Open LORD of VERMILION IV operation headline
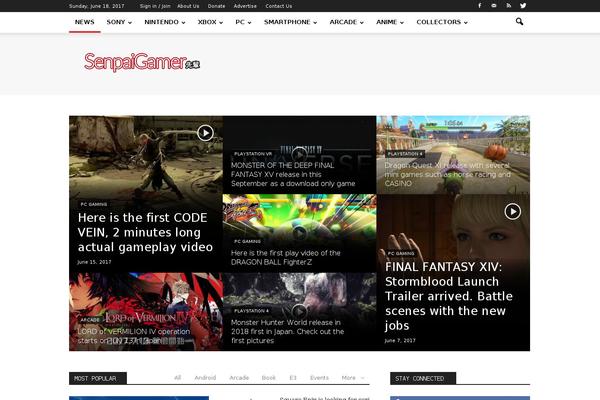 pyautogui.click(x=134, y=336)
